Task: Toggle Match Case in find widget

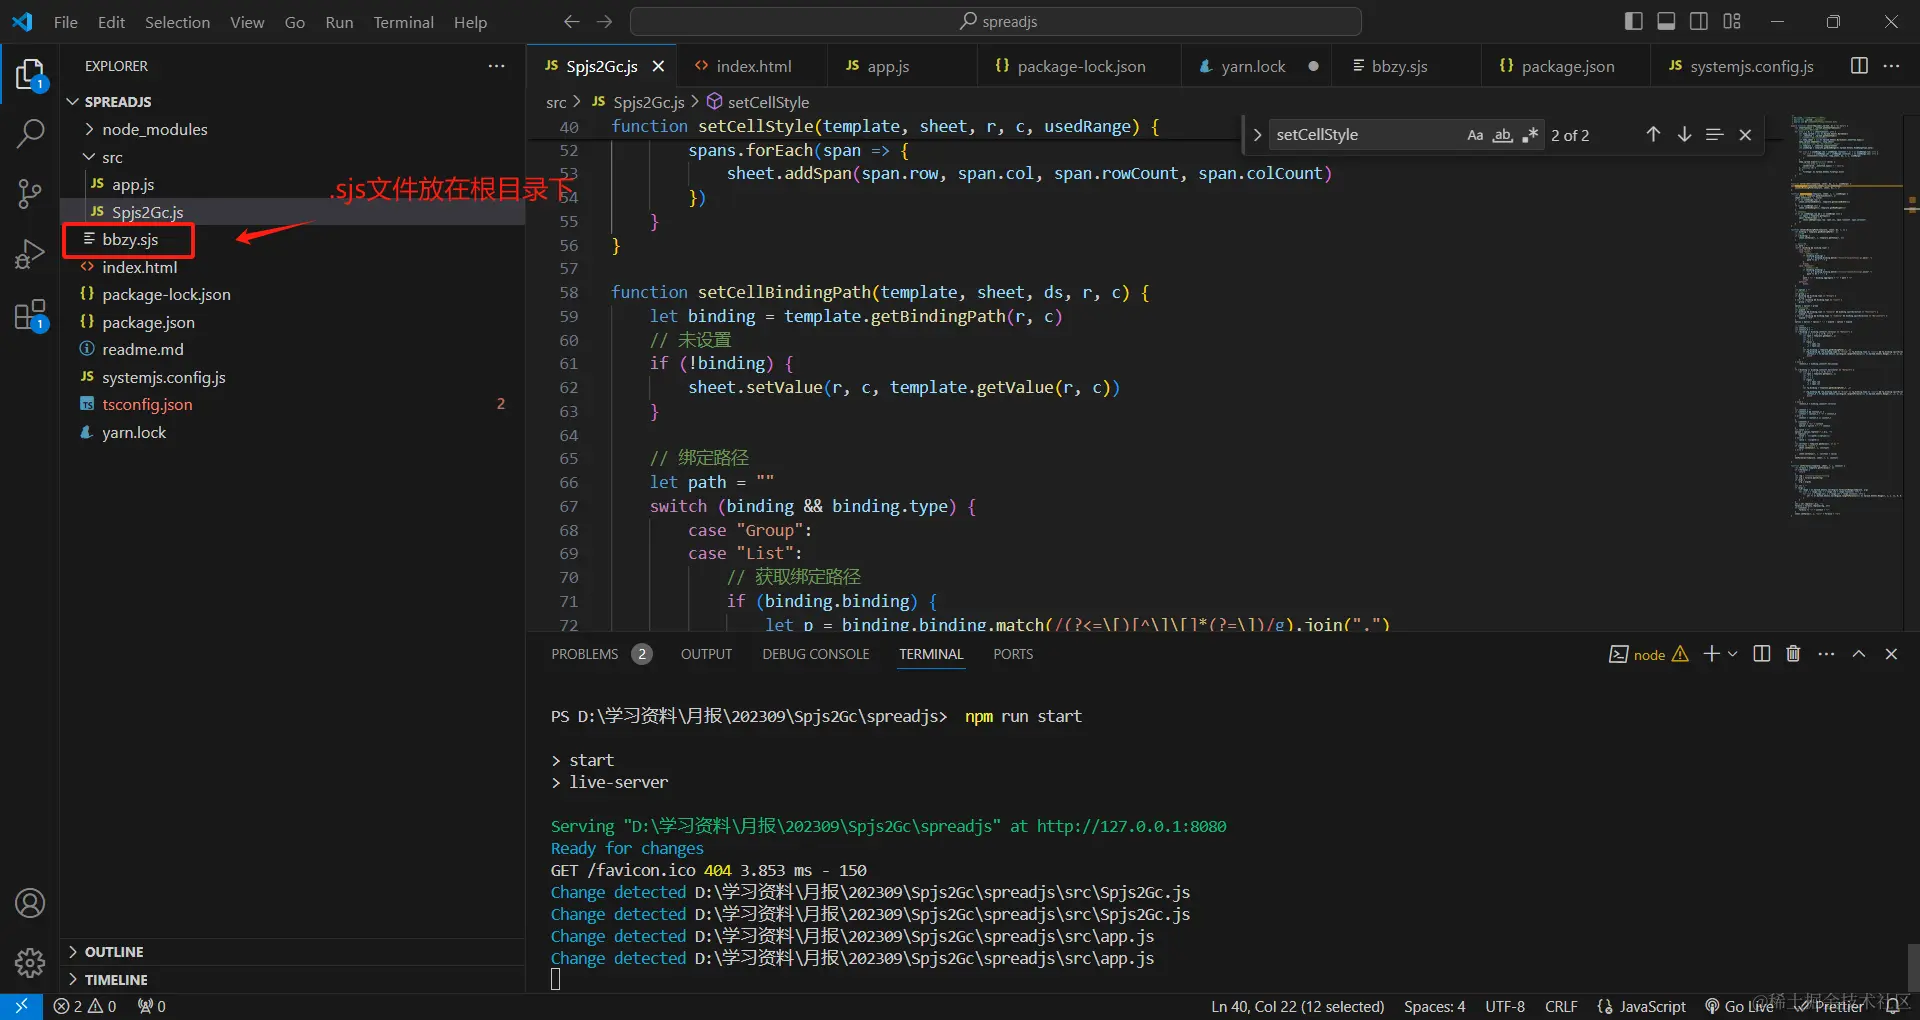Action: point(1475,135)
